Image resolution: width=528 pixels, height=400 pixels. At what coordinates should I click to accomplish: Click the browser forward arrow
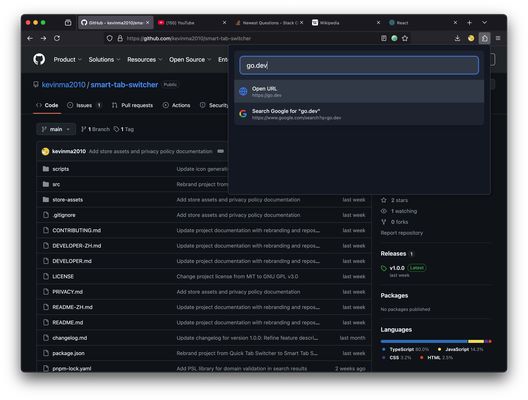click(43, 38)
